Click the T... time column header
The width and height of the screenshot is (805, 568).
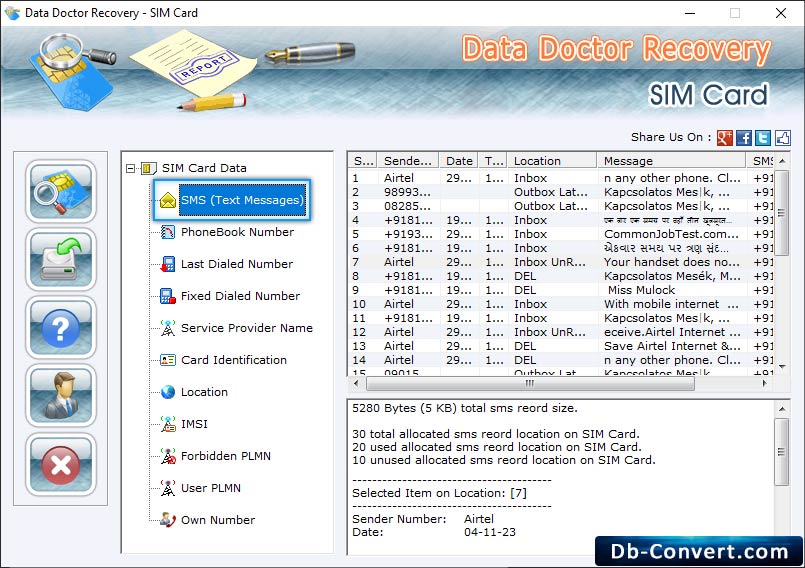tap(492, 161)
